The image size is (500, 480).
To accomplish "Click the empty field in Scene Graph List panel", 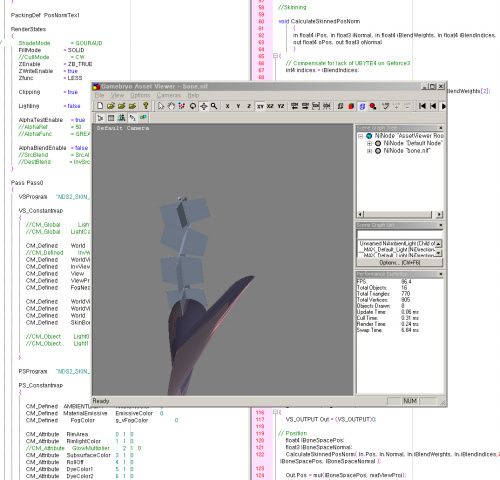I will point(400,234).
